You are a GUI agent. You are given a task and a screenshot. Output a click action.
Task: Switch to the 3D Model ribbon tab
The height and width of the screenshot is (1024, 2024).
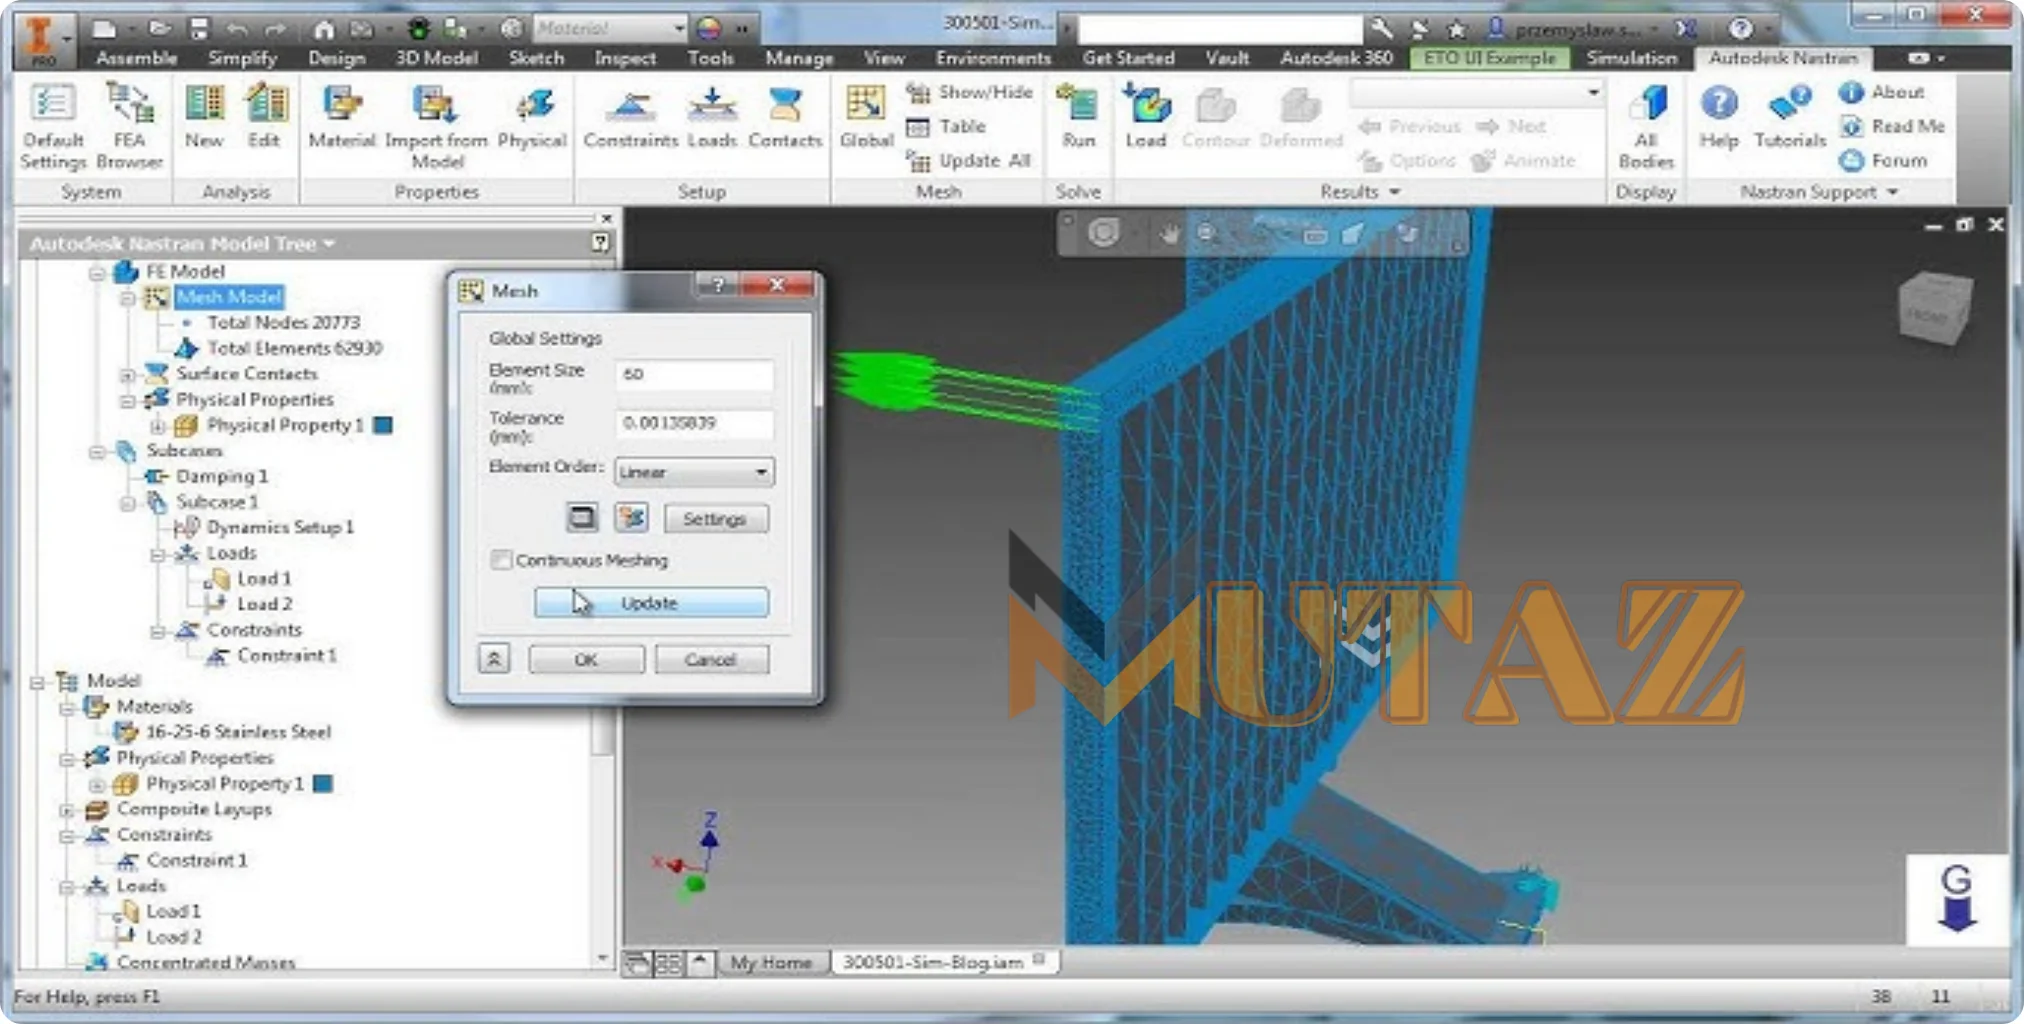point(436,58)
